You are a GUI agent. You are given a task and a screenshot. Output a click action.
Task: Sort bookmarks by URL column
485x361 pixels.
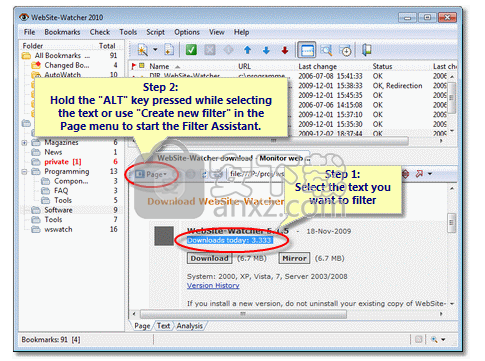(x=244, y=66)
